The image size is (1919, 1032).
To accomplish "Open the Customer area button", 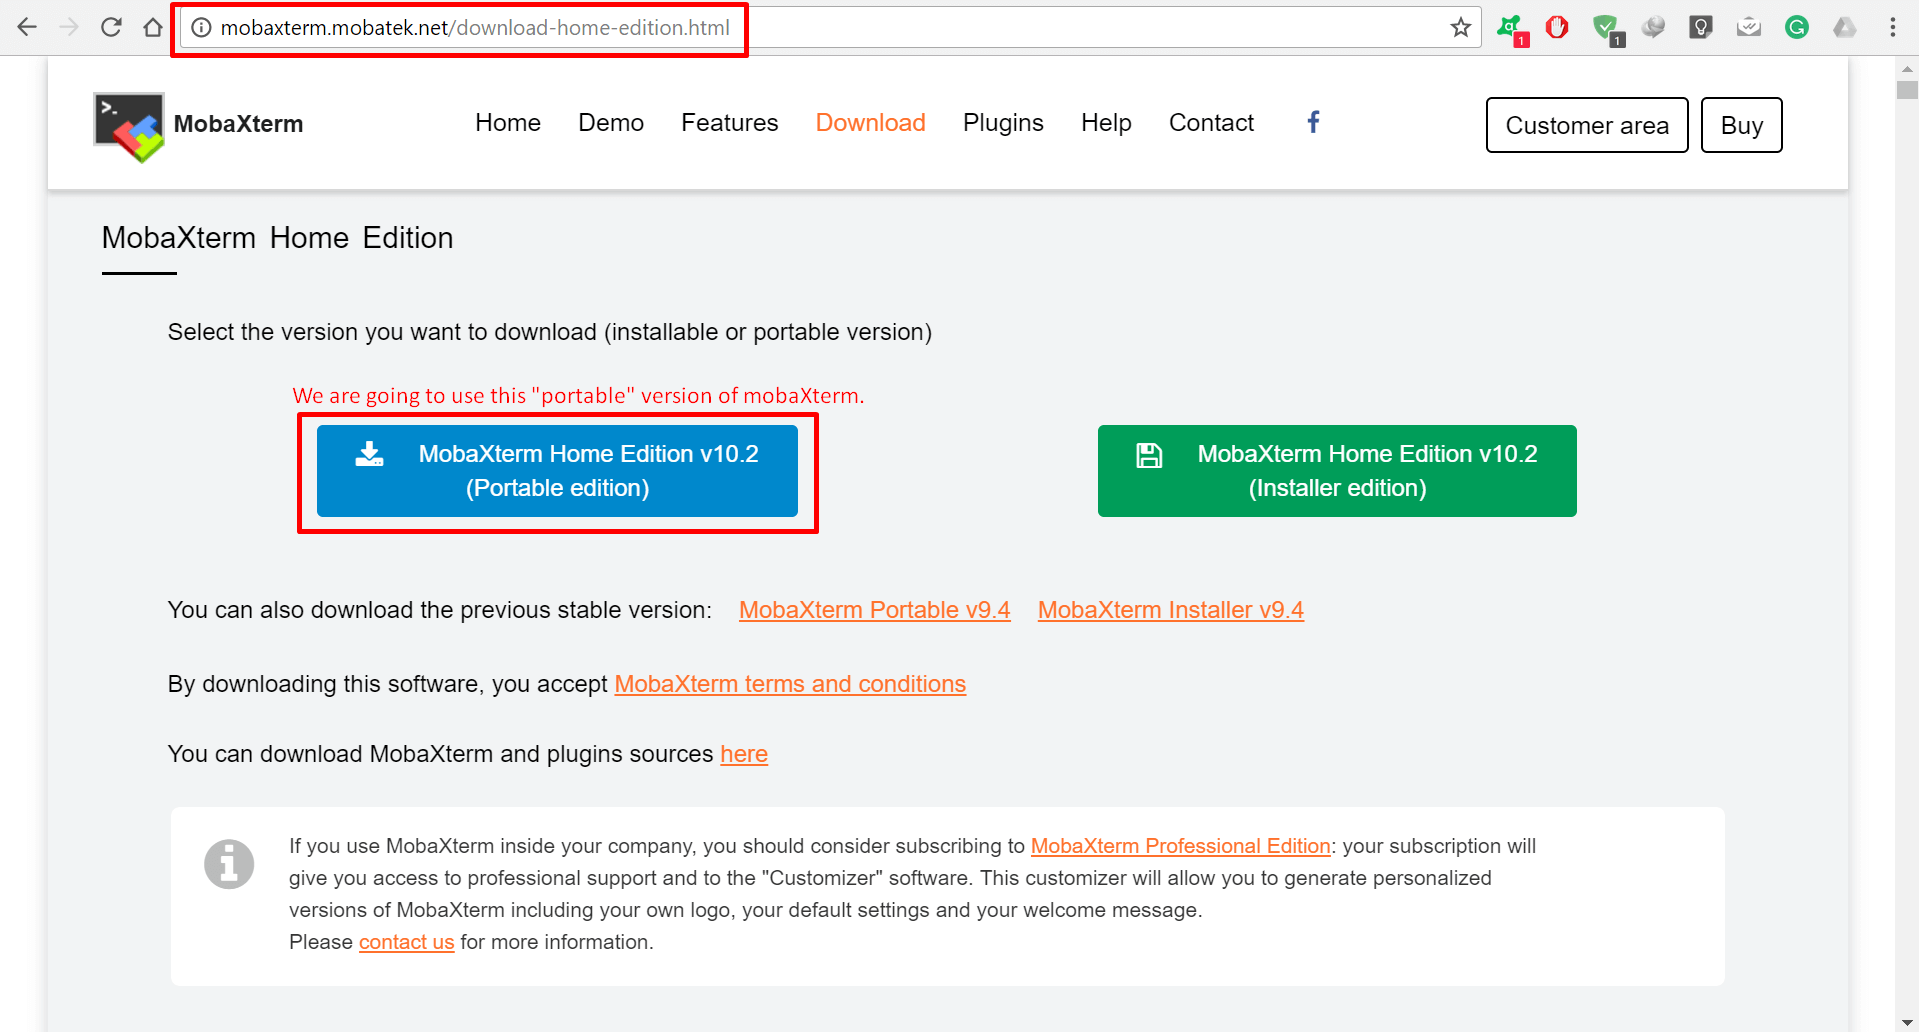I will point(1587,125).
